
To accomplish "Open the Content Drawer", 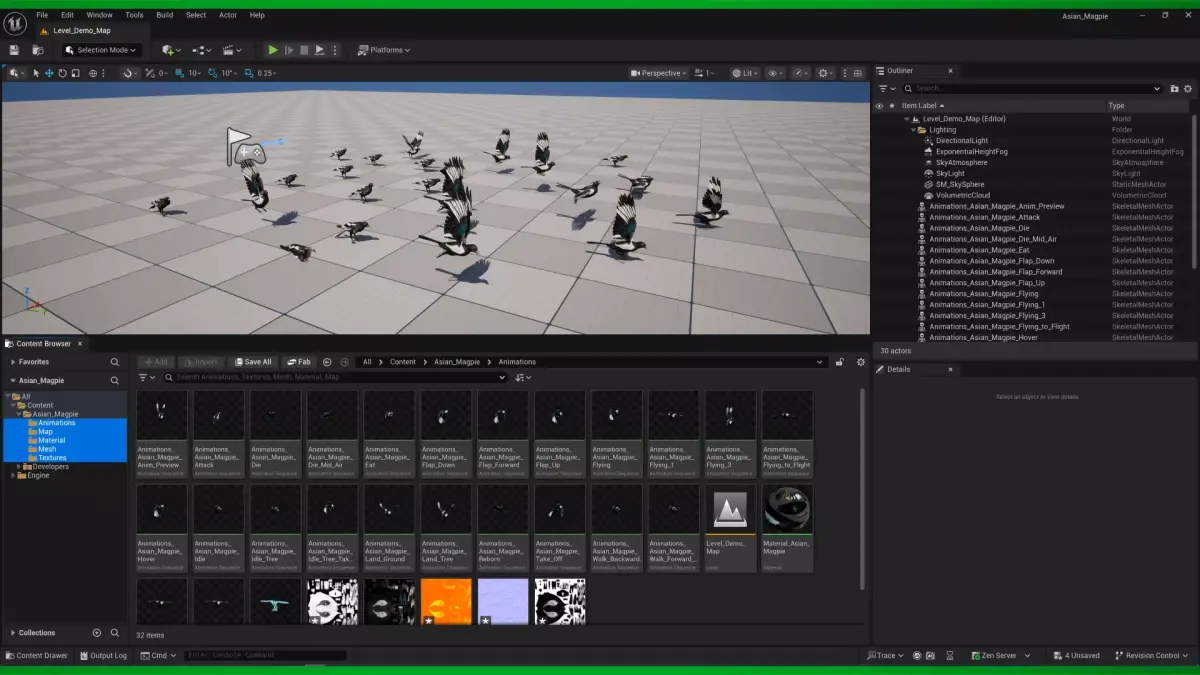I will click(36, 656).
